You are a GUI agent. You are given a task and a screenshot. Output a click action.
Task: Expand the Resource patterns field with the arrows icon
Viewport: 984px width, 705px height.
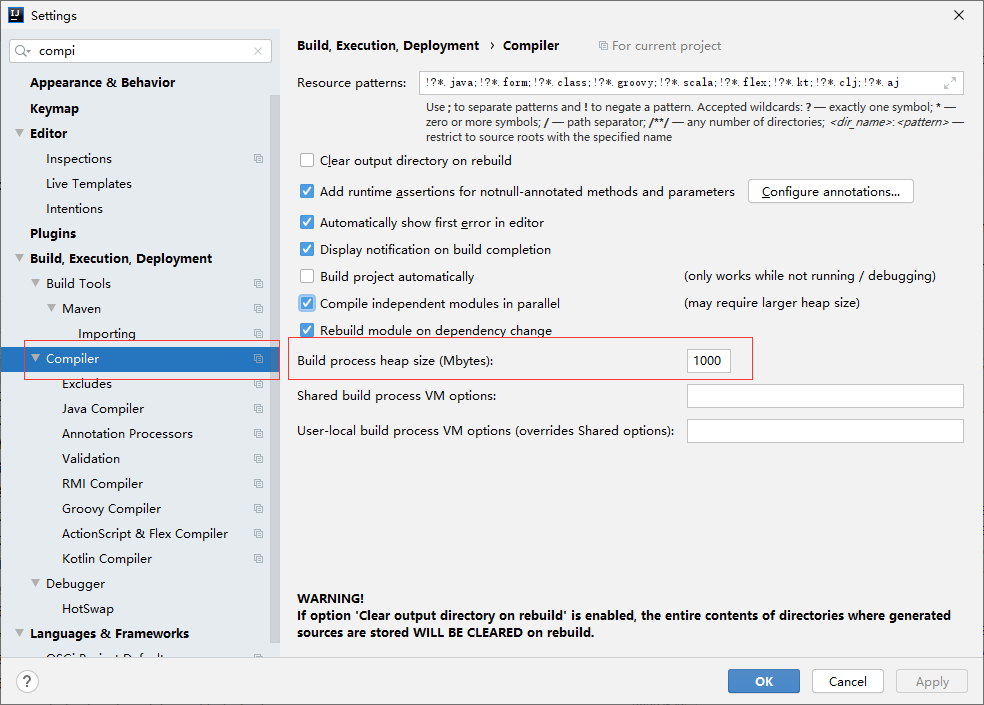pos(949,84)
